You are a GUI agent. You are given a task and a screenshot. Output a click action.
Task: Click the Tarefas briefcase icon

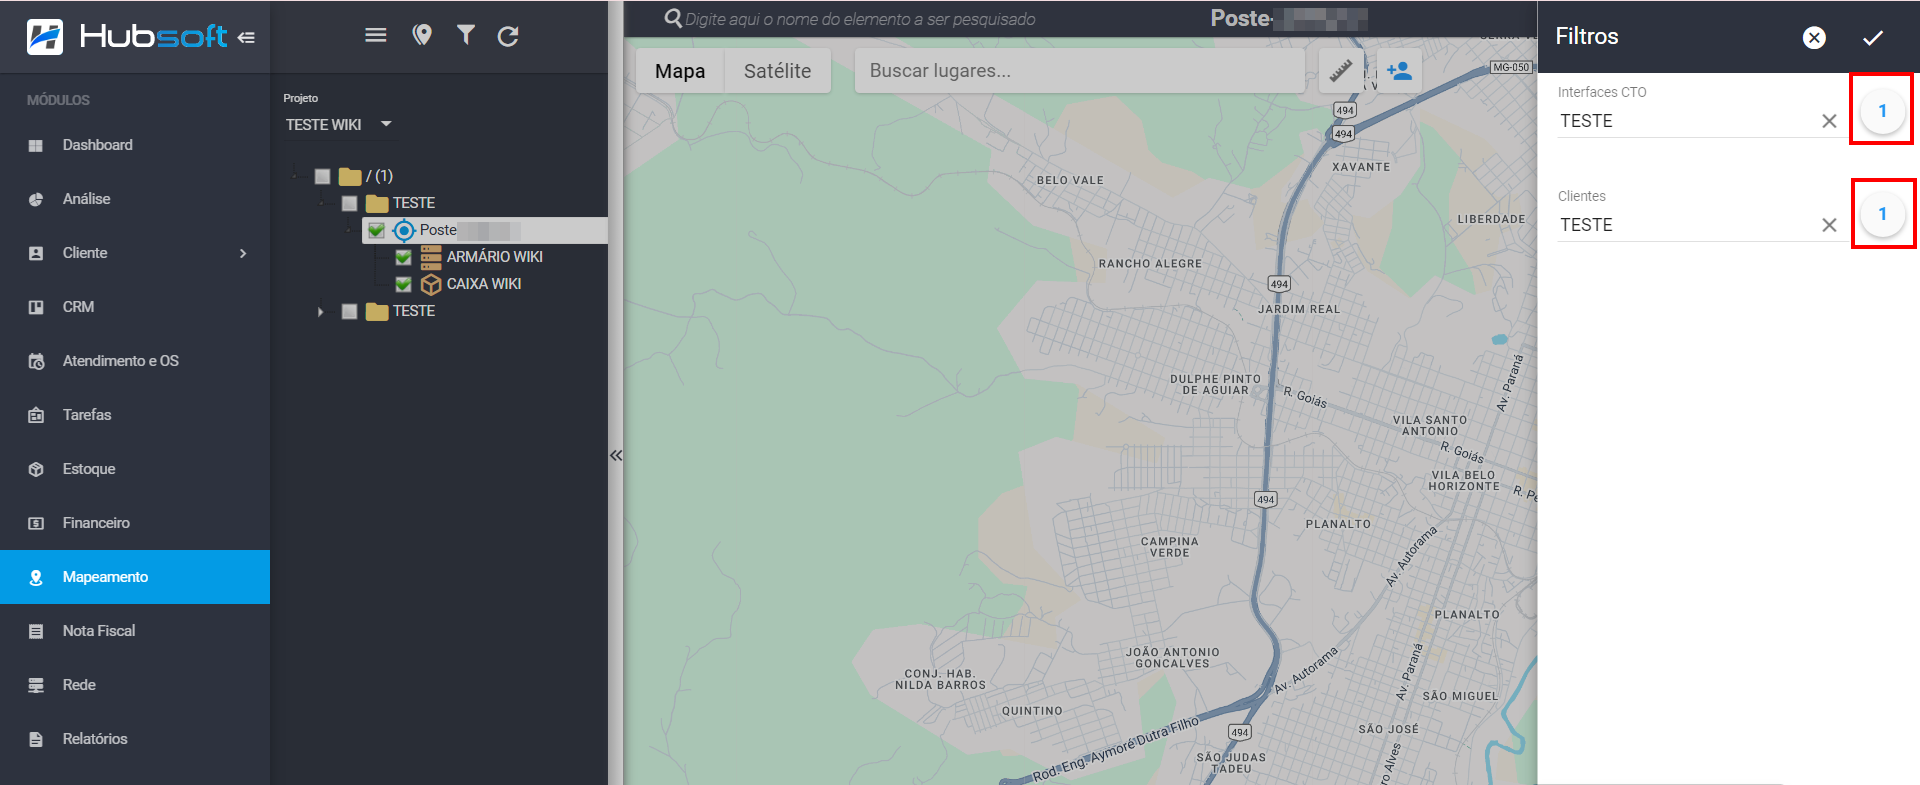(36, 415)
